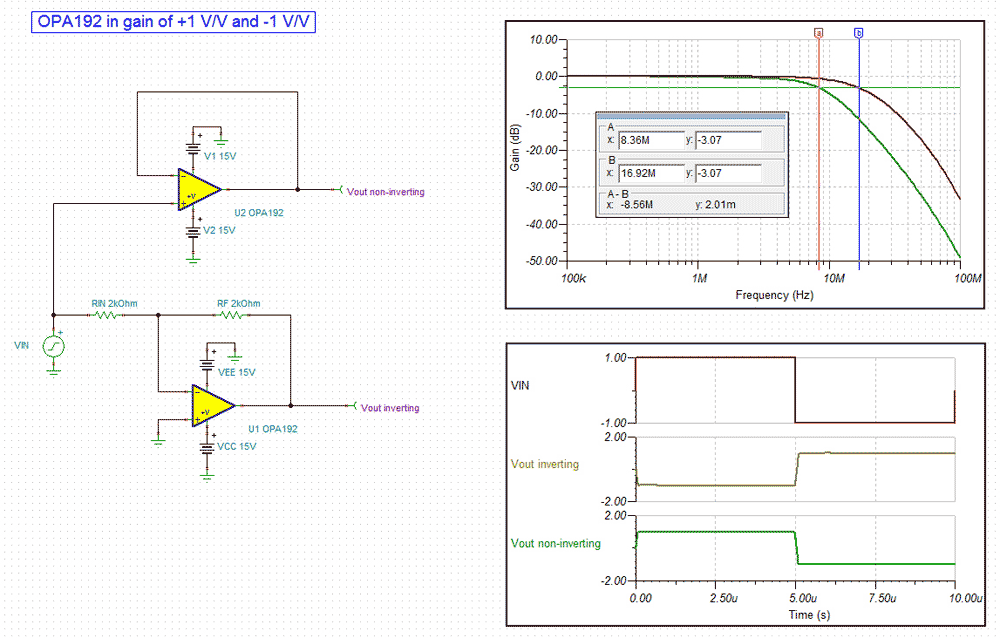The image size is (1000, 638).
Task: Click the V1 15V label text
Action: (x=219, y=156)
